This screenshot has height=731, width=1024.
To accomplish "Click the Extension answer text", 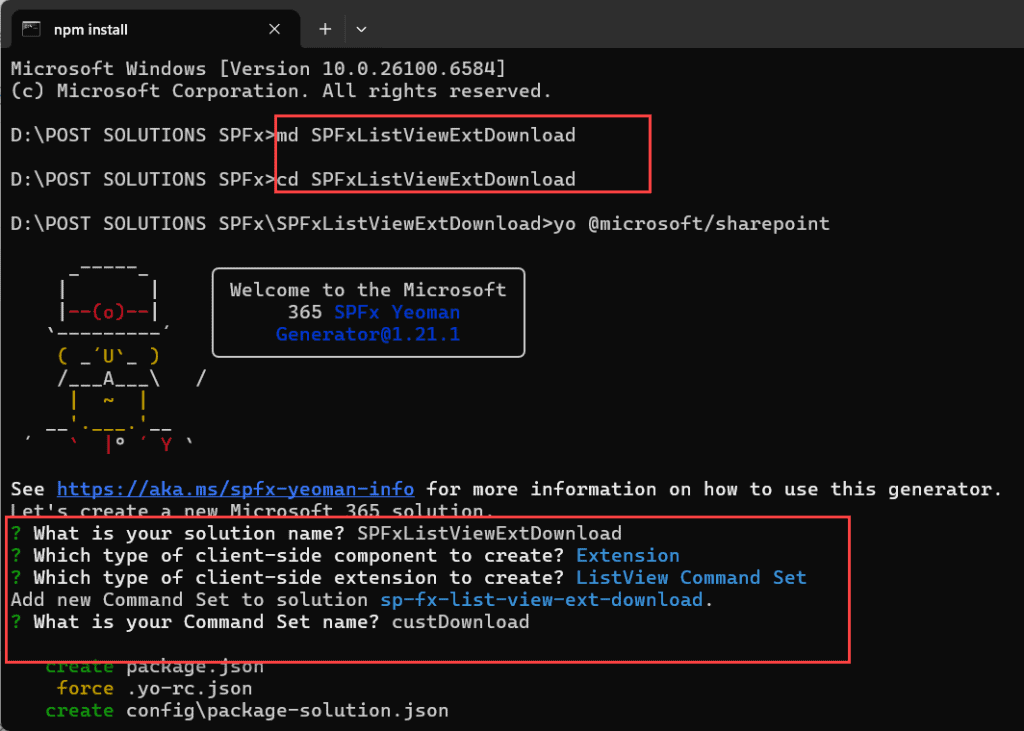I will coord(628,556).
